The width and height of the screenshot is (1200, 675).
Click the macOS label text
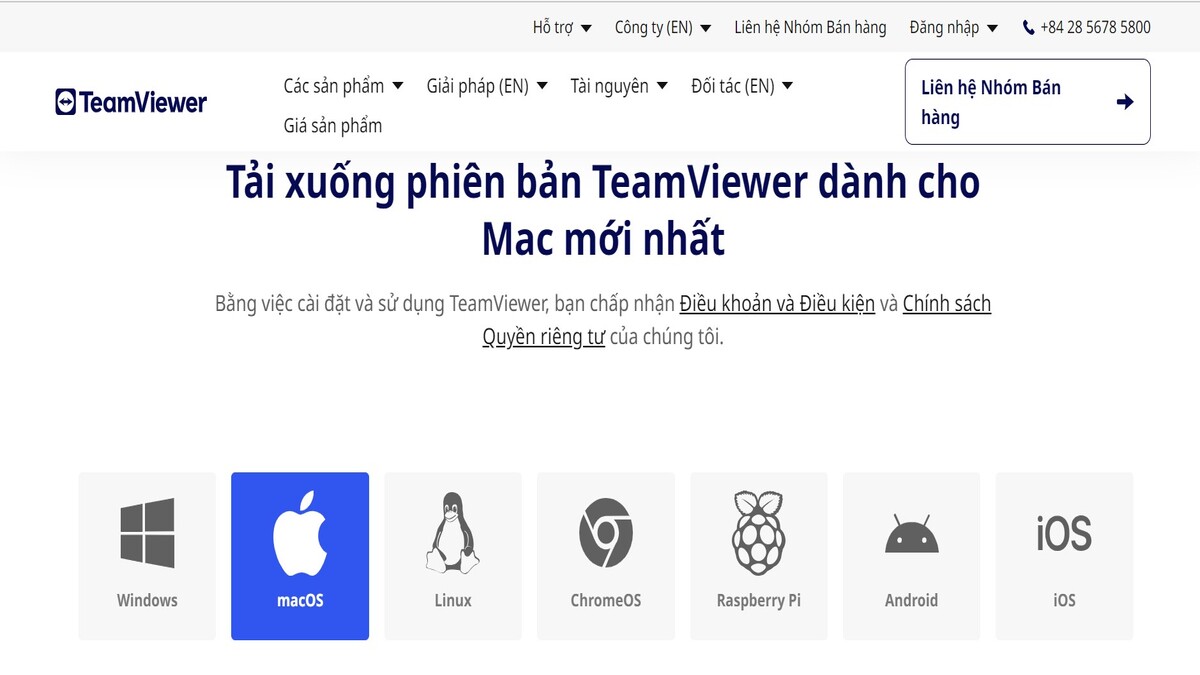[x=300, y=600]
